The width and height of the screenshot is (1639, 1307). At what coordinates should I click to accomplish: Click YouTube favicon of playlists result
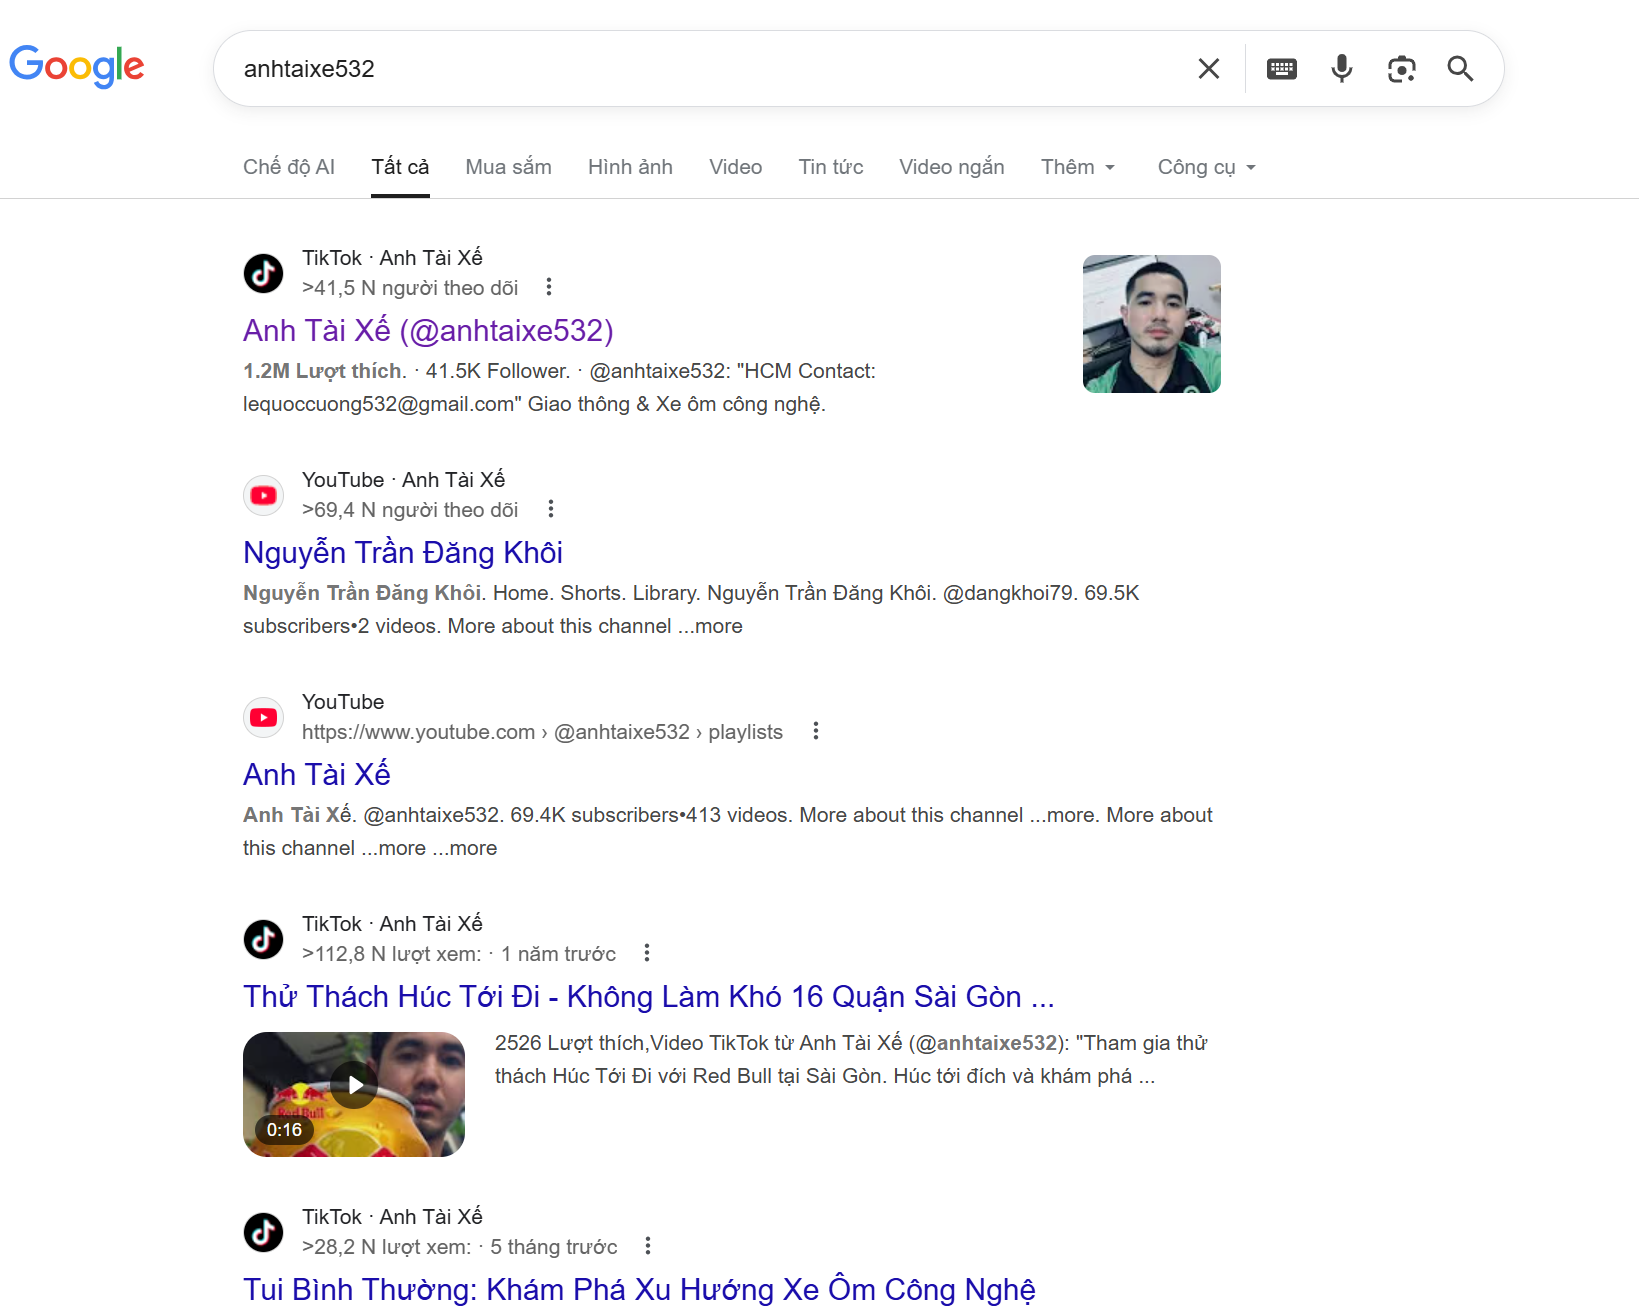click(x=264, y=717)
